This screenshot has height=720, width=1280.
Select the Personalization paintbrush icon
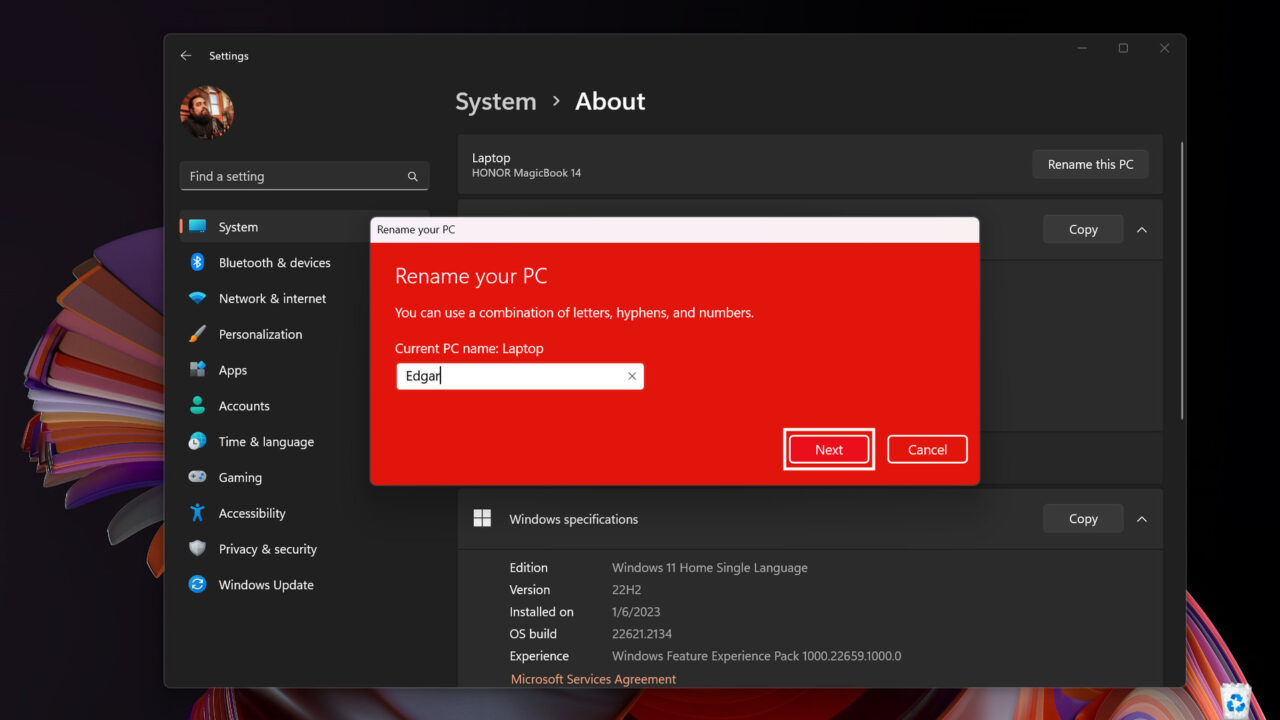pyautogui.click(x=198, y=334)
